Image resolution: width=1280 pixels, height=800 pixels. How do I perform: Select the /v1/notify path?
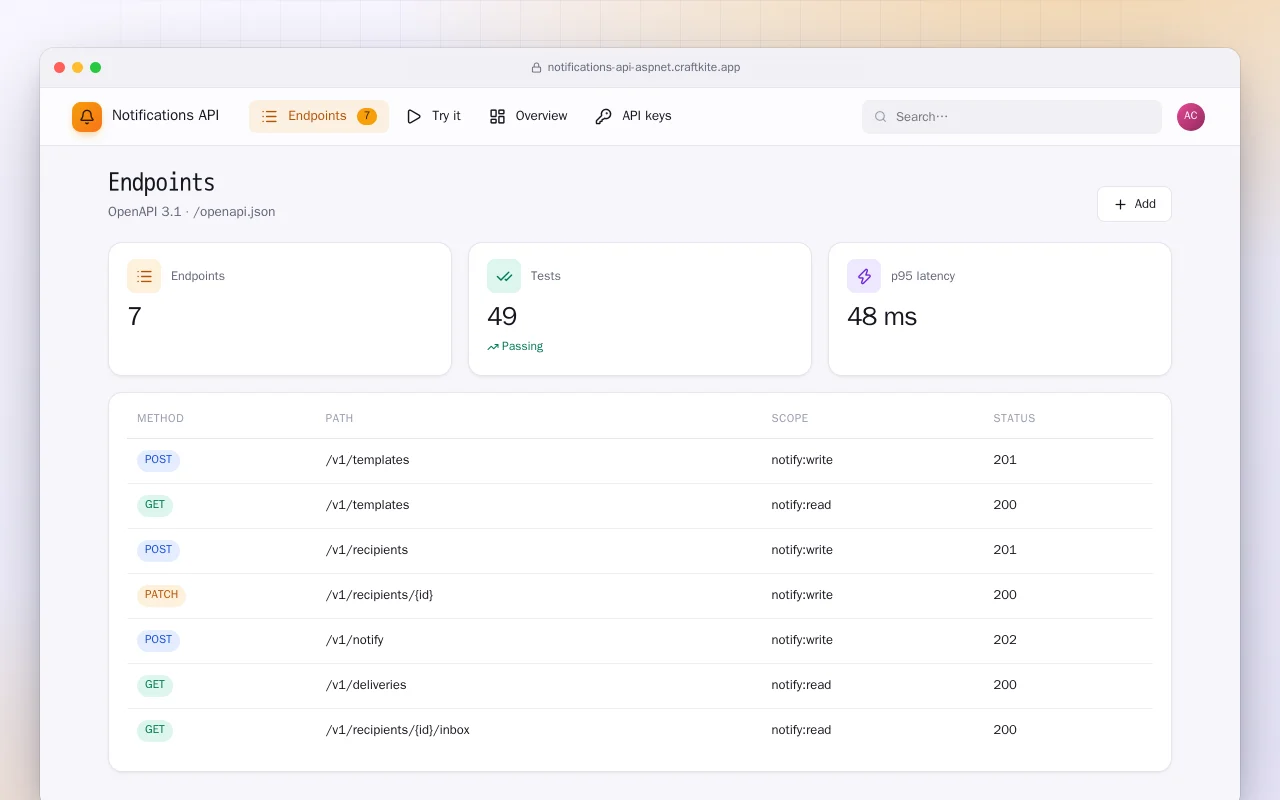355,640
